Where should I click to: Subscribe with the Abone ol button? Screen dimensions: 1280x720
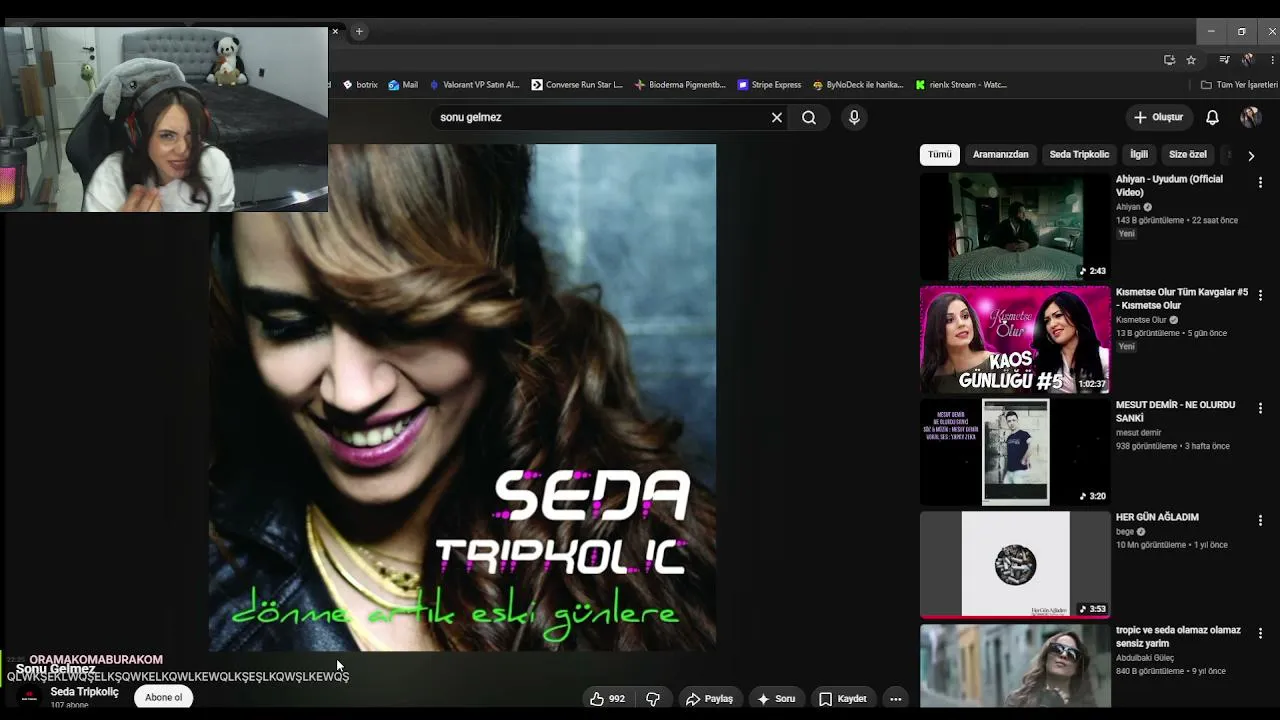click(x=163, y=697)
